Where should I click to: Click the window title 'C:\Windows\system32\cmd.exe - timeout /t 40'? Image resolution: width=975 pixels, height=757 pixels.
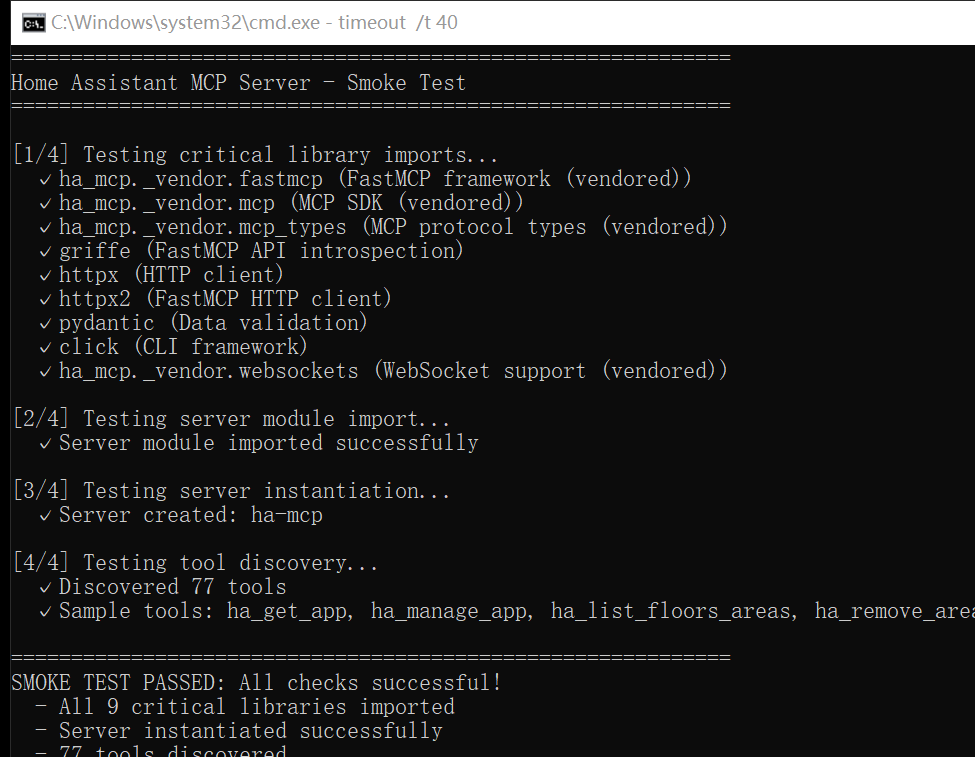coord(254,23)
